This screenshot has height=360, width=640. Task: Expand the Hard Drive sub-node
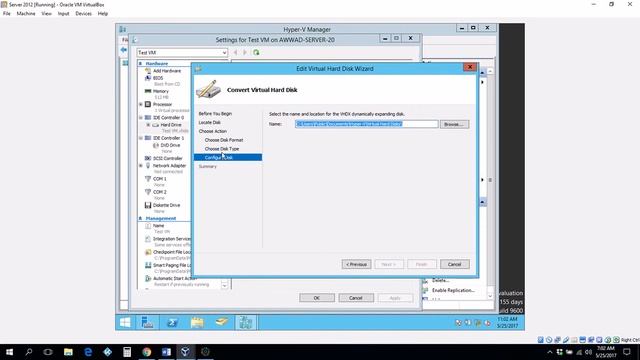pos(148,125)
